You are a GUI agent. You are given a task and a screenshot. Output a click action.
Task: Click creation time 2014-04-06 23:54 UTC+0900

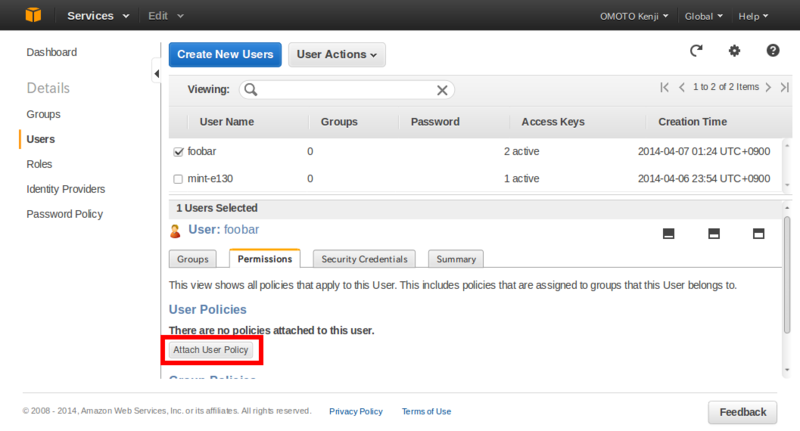tap(704, 179)
